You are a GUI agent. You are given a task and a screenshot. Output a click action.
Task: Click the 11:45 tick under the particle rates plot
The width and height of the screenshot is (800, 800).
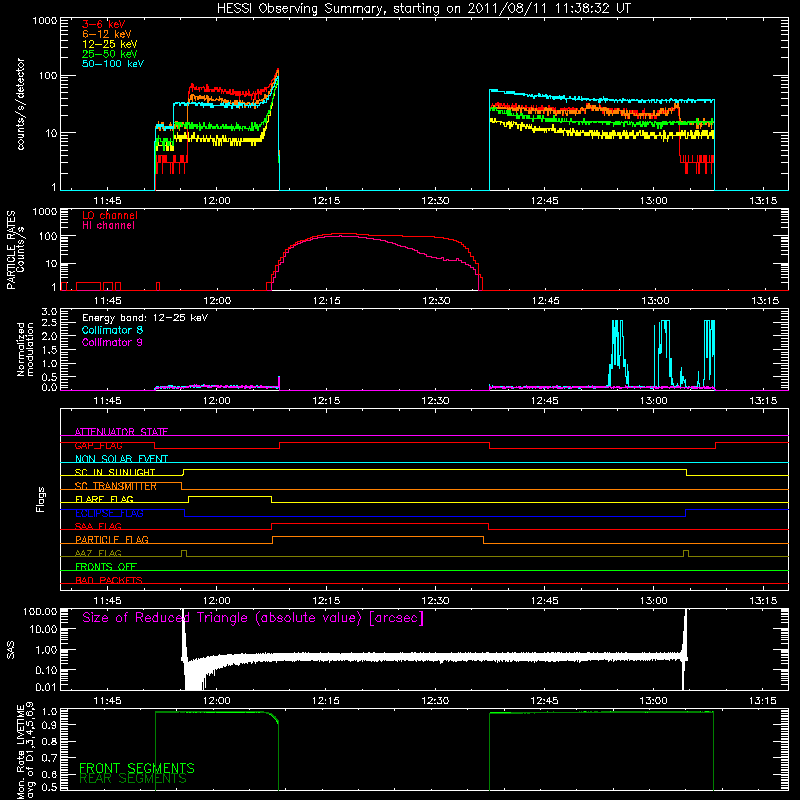107,301
